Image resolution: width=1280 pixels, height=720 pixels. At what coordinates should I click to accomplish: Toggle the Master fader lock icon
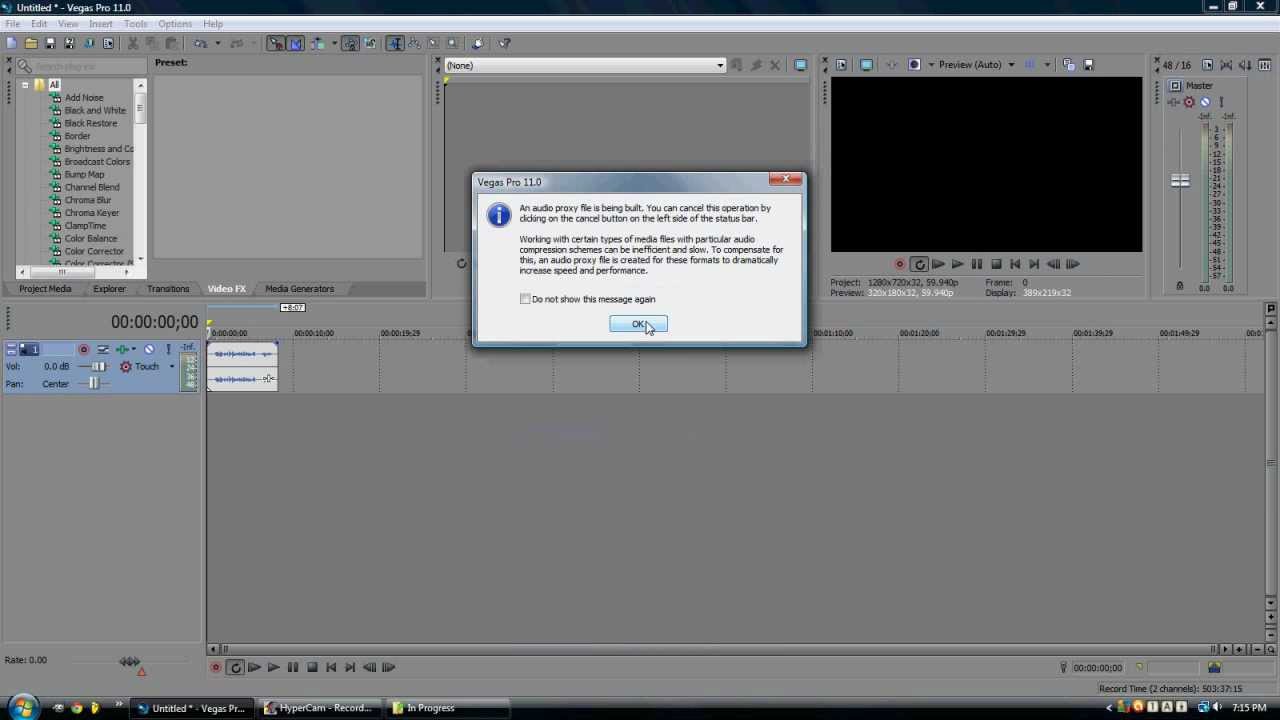click(x=1179, y=287)
